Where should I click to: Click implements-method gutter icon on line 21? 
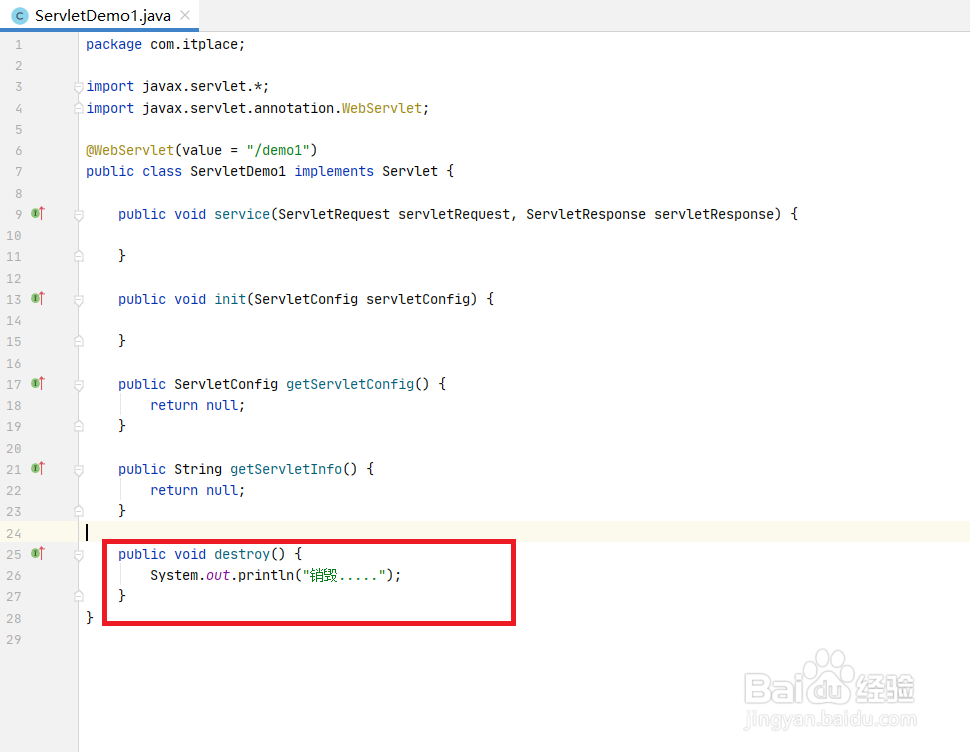[38, 468]
